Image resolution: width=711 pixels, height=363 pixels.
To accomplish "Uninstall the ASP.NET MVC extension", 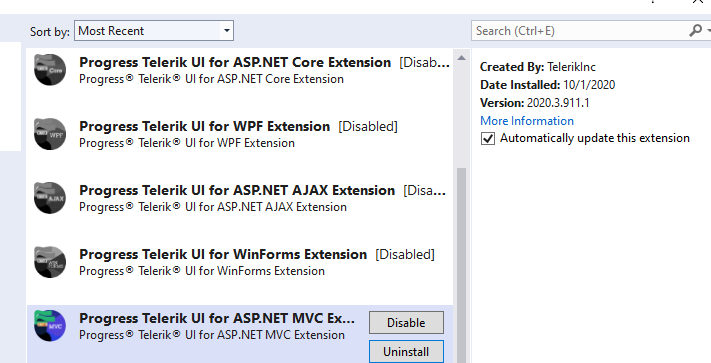I will point(406,352).
